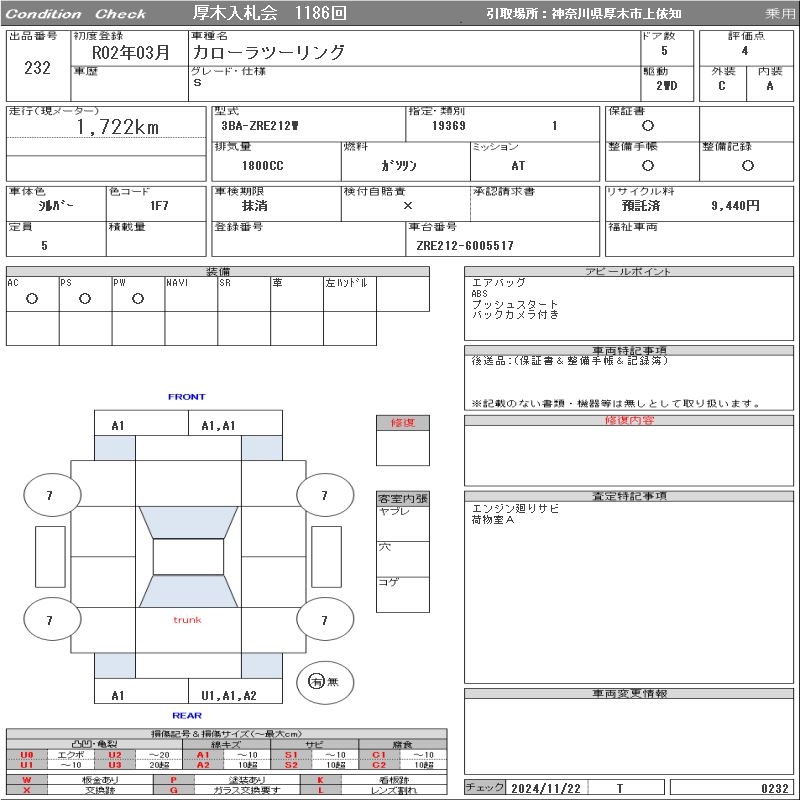Select the 保証書 circle mark
The width and height of the screenshot is (800, 800).
(647, 126)
